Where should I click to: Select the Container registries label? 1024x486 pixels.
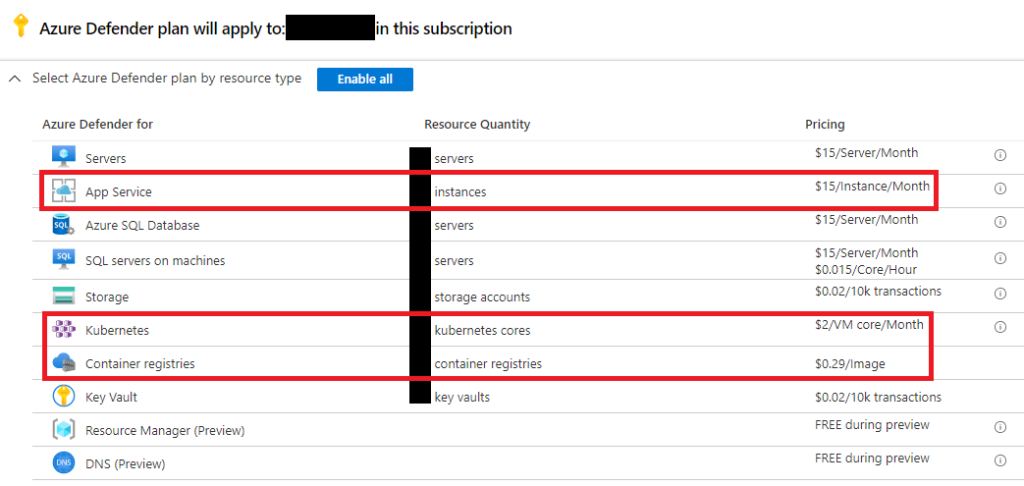pyautogui.click(x=140, y=364)
